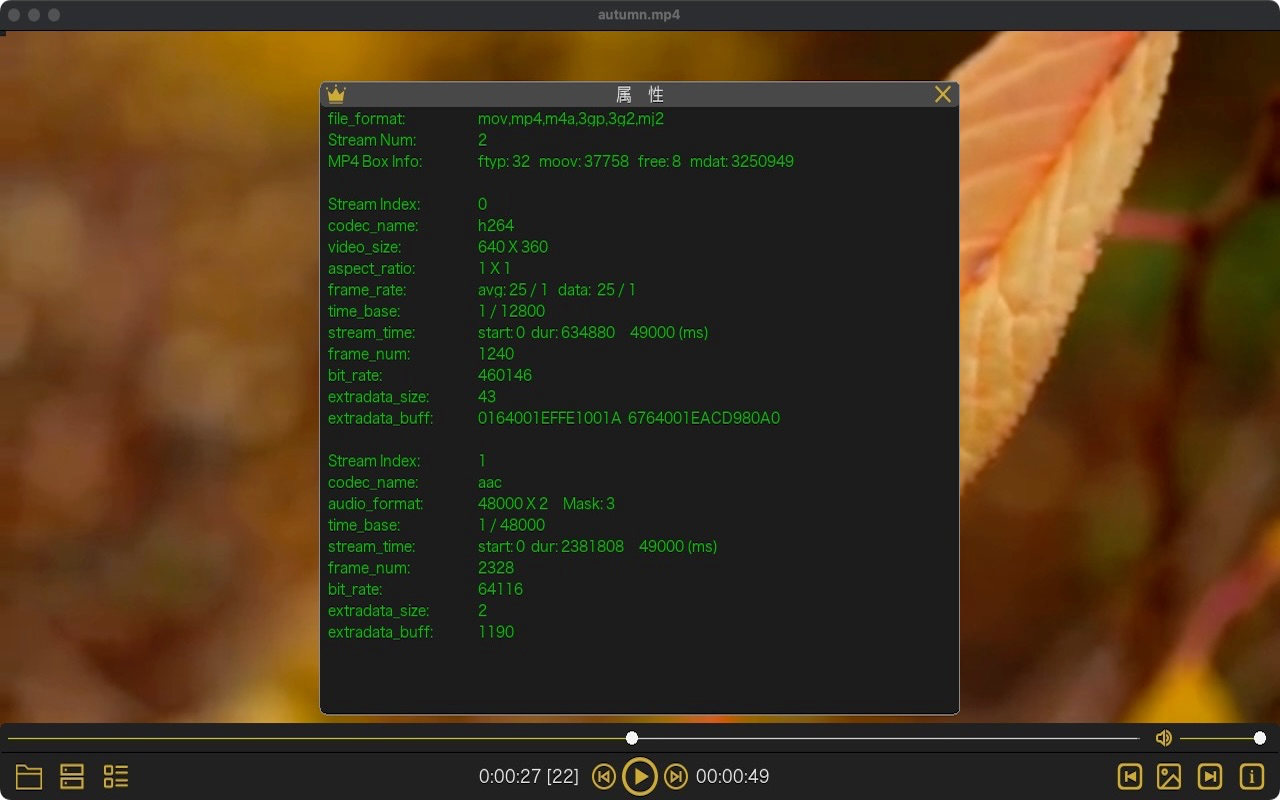This screenshot has height=800, width=1280.
Task: Click the bit_rate value 64116
Action: 500,589
